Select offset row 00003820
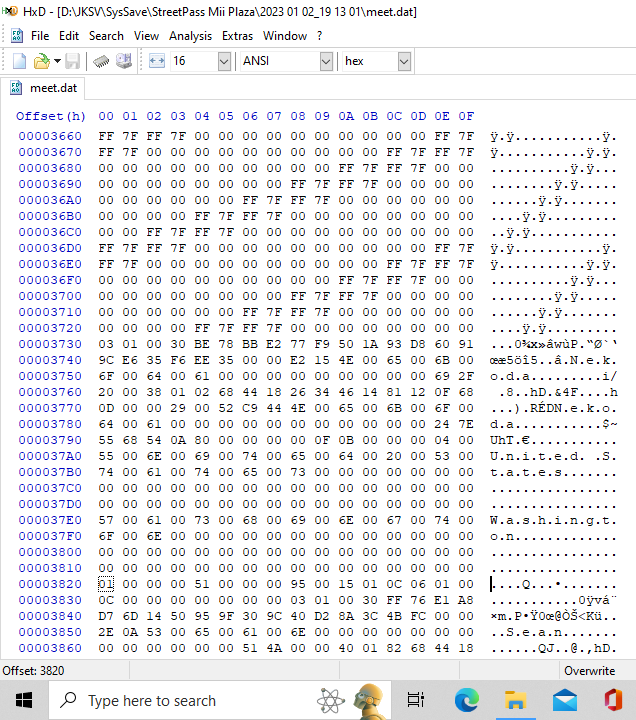The image size is (636, 720). (x=50, y=584)
